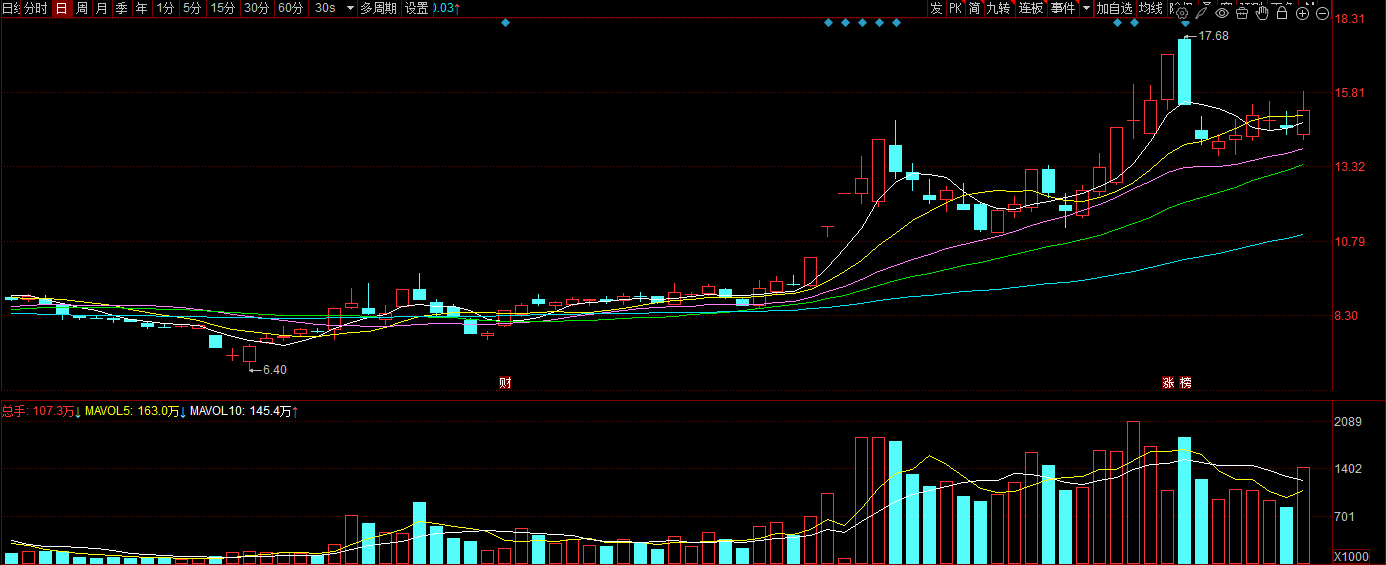Expand the 30s period dropdown
This screenshot has width=1386, height=565.
point(349,8)
